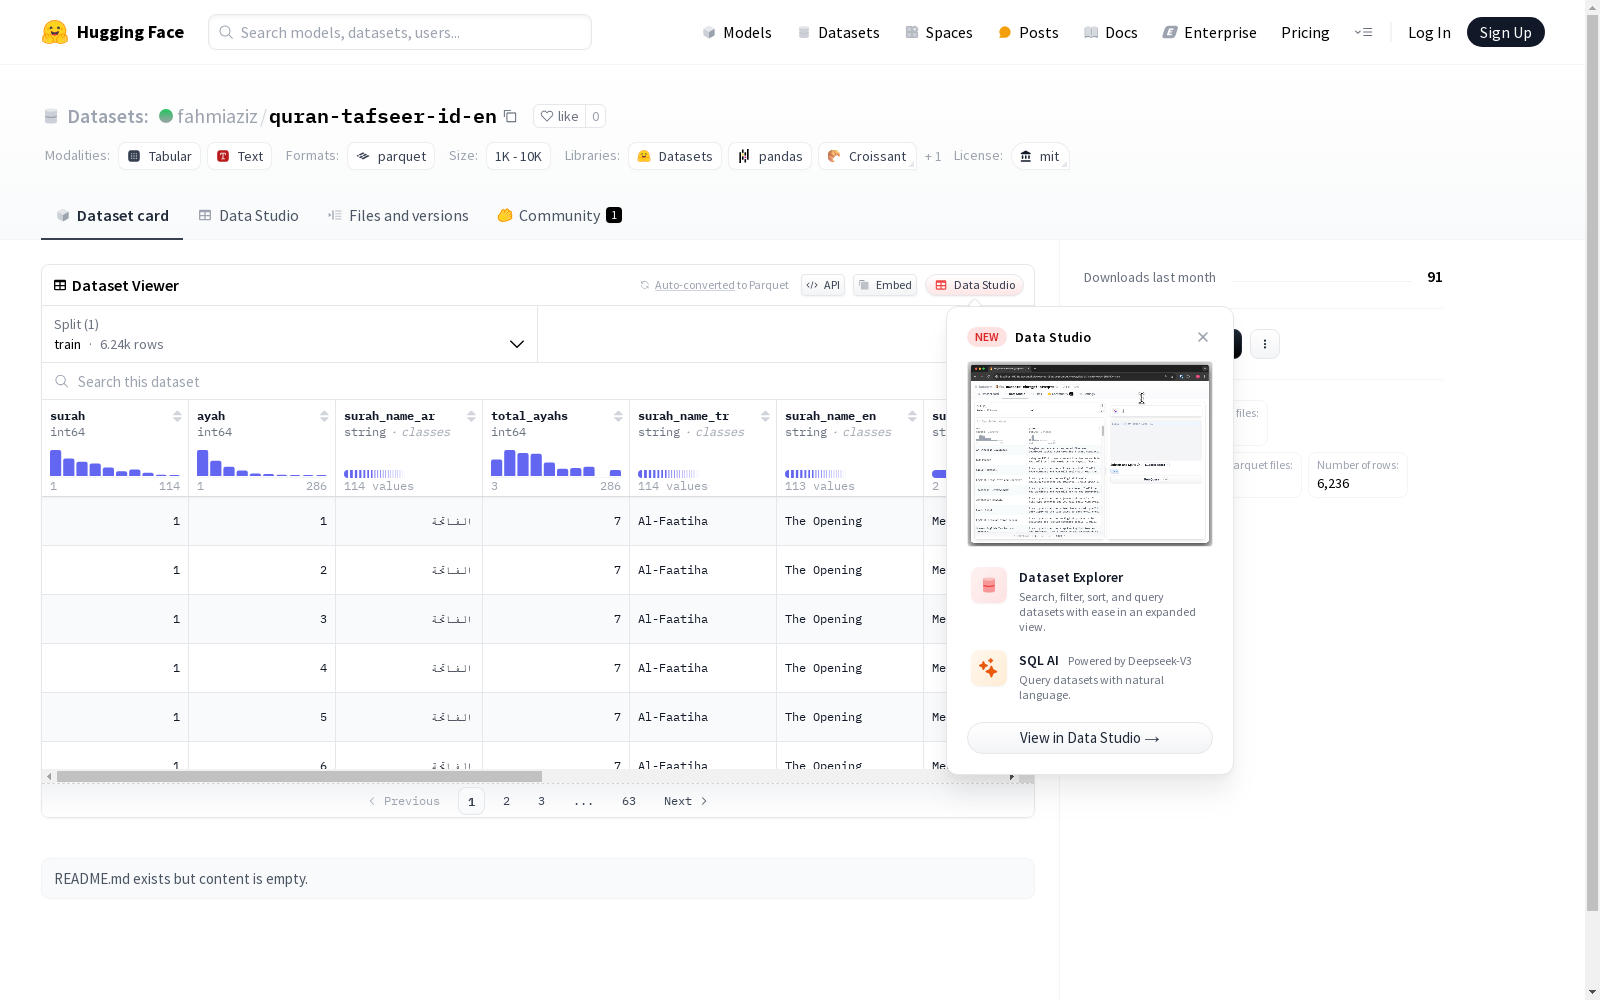Click the API button in Dataset Viewer
Viewport: 1600px width, 1000px height.
tap(823, 285)
